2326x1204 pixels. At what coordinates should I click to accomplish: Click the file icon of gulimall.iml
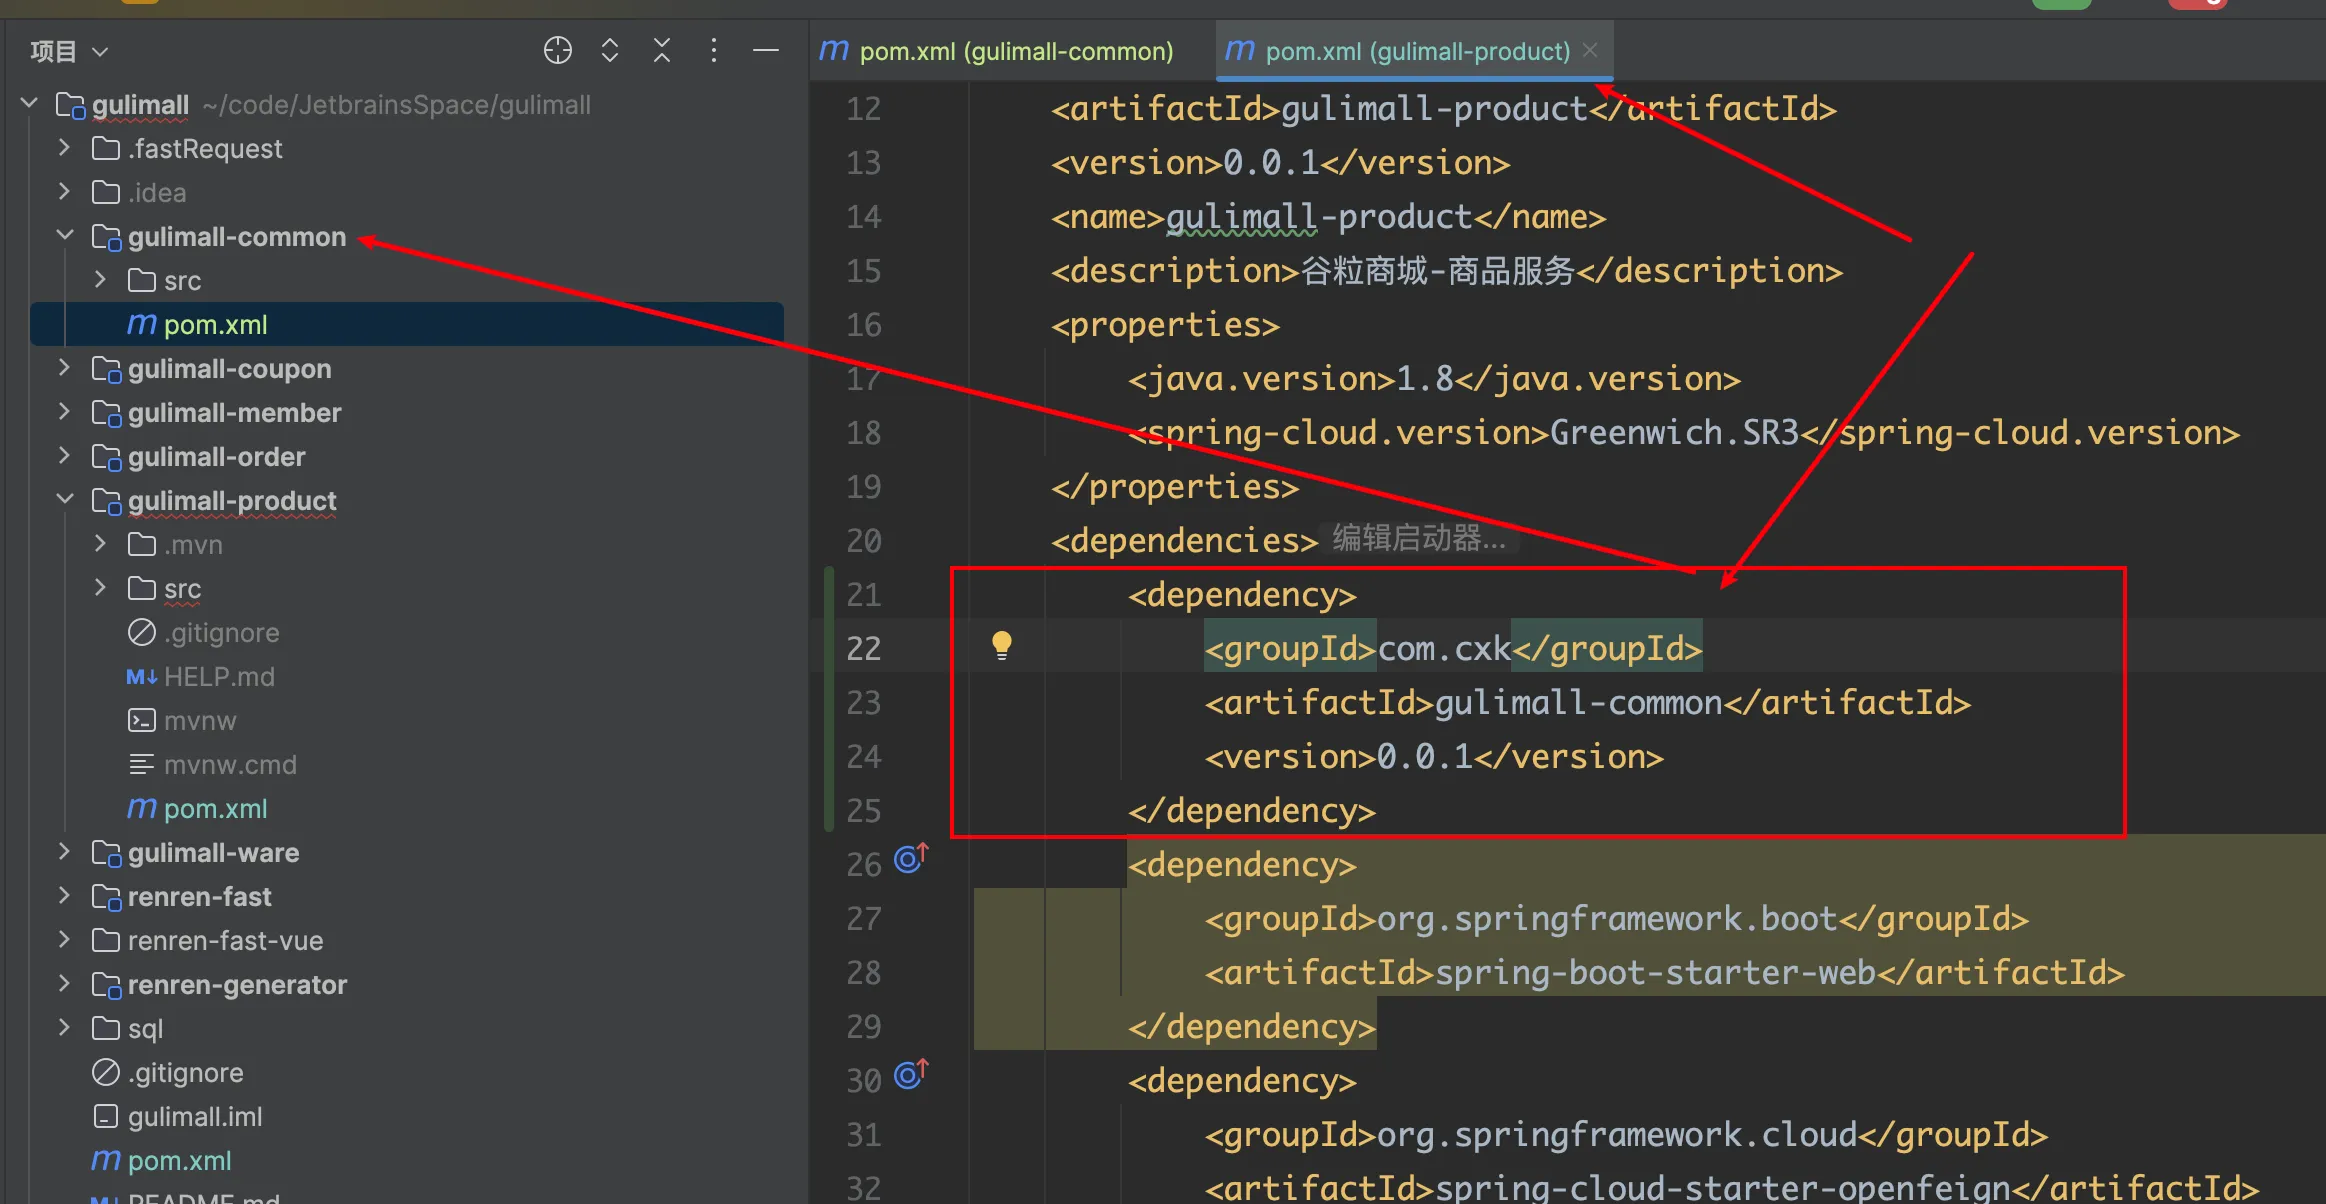[x=106, y=1116]
